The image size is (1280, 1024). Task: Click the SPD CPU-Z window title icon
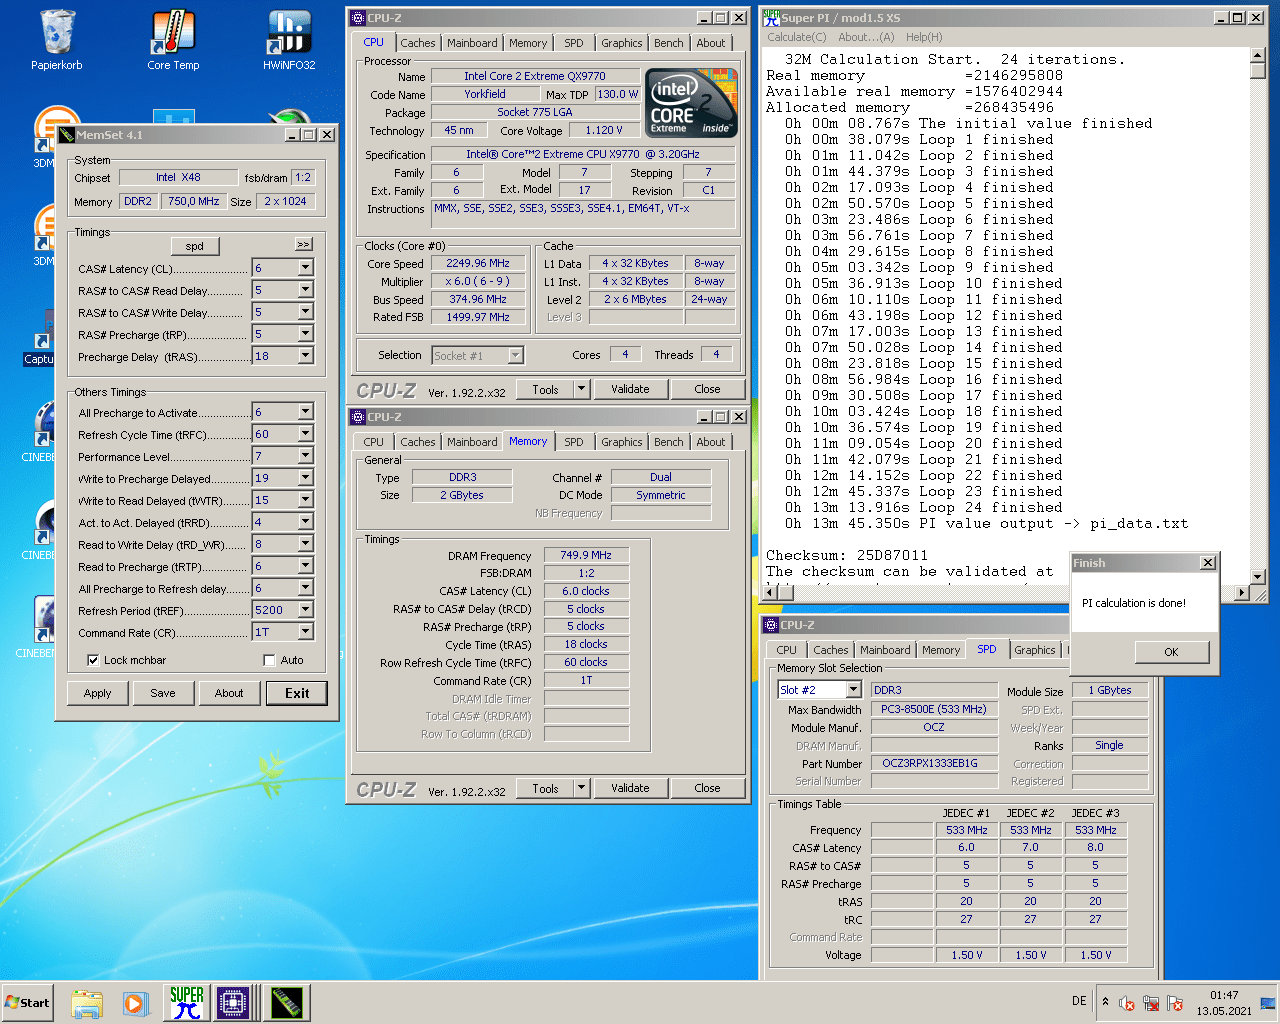pyautogui.click(x=771, y=625)
